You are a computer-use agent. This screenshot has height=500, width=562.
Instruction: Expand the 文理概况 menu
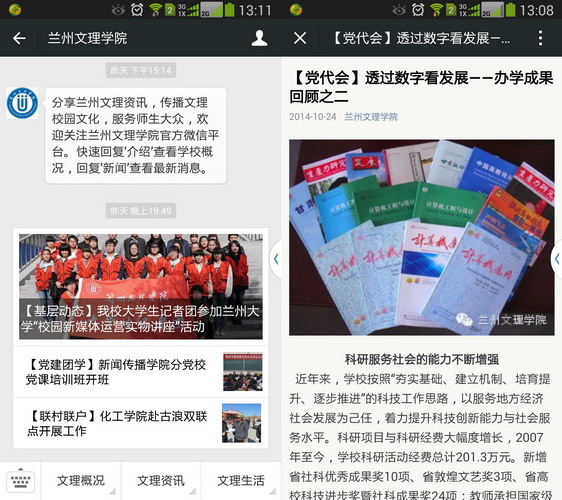(81, 481)
